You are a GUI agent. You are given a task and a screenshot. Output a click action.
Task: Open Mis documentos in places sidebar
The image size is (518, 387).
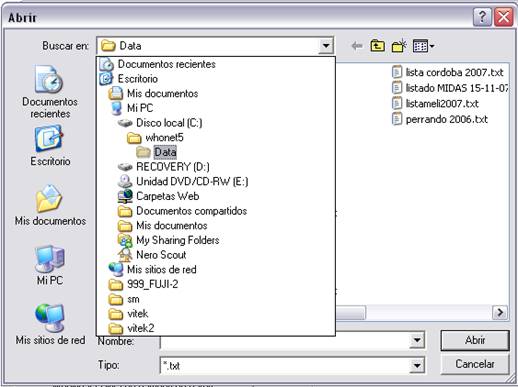50,205
